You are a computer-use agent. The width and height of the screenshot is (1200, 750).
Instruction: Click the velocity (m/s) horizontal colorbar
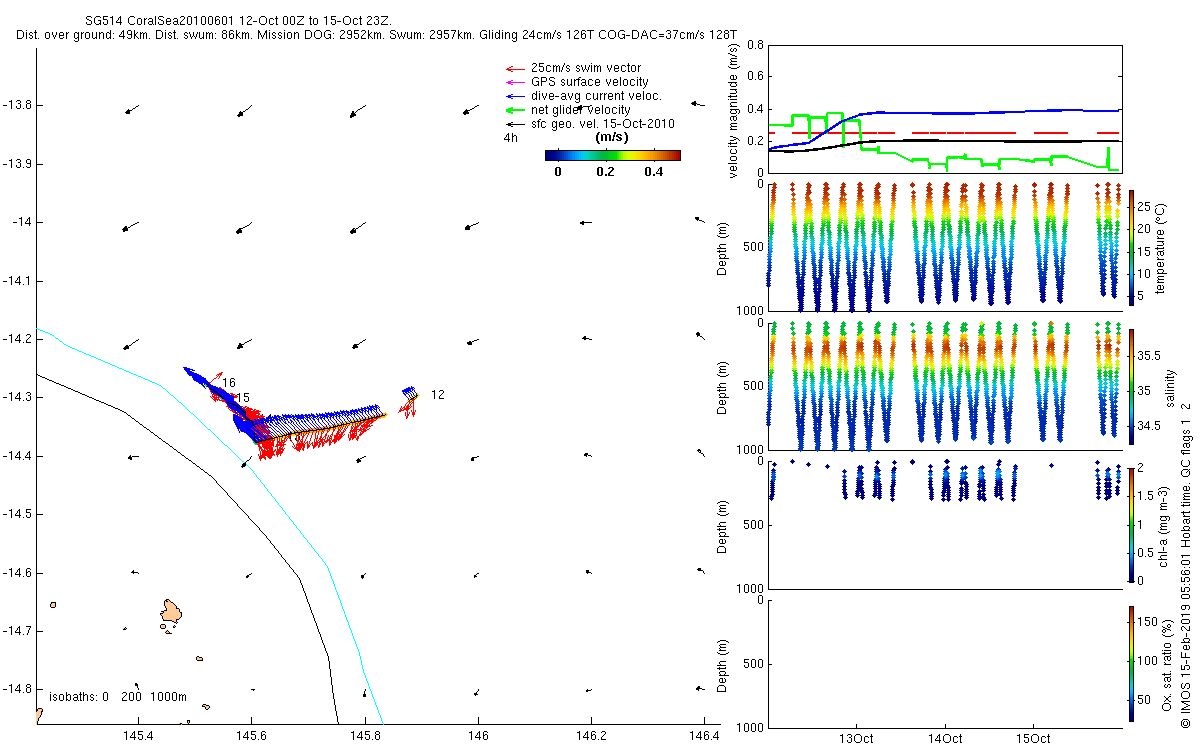tap(612, 155)
